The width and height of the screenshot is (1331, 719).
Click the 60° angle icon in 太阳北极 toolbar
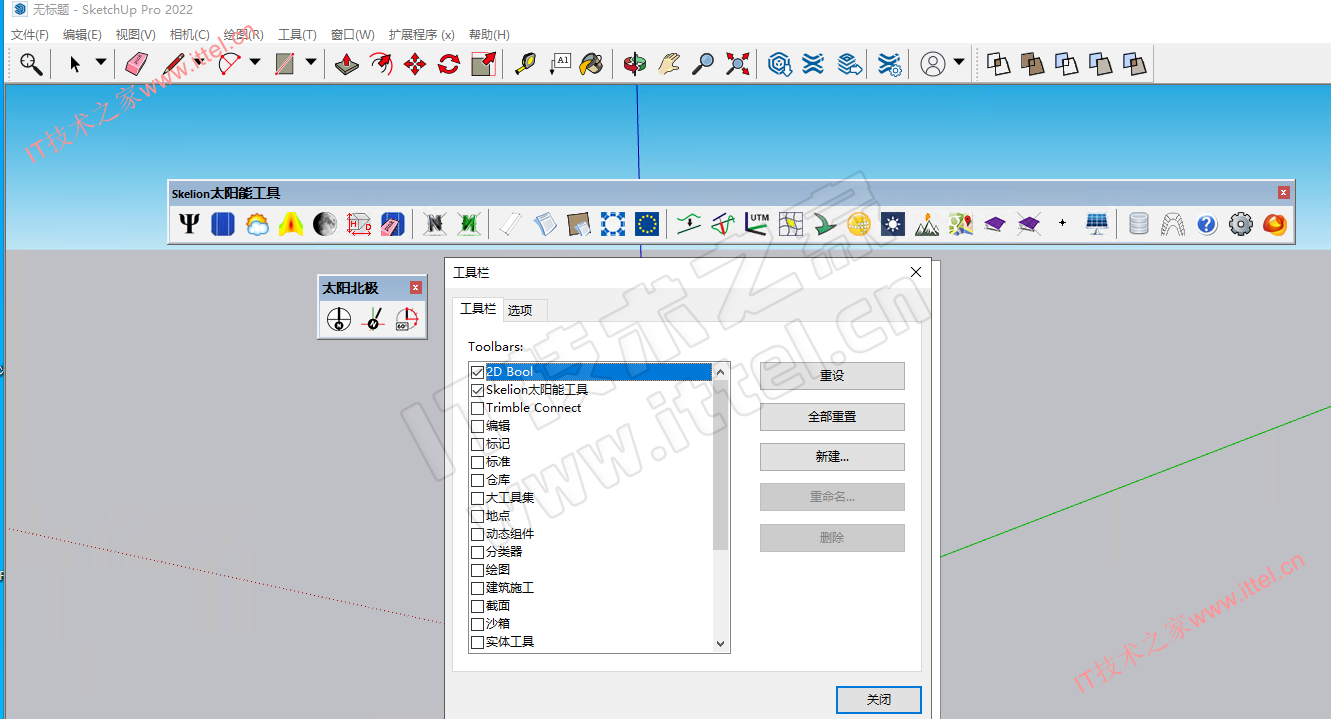coord(406,320)
